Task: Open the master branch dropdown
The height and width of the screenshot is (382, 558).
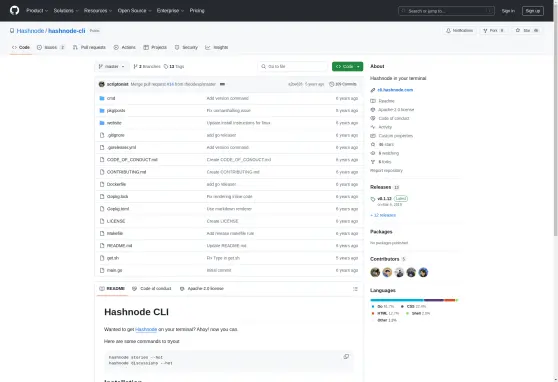Action: (x=112, y=67)
